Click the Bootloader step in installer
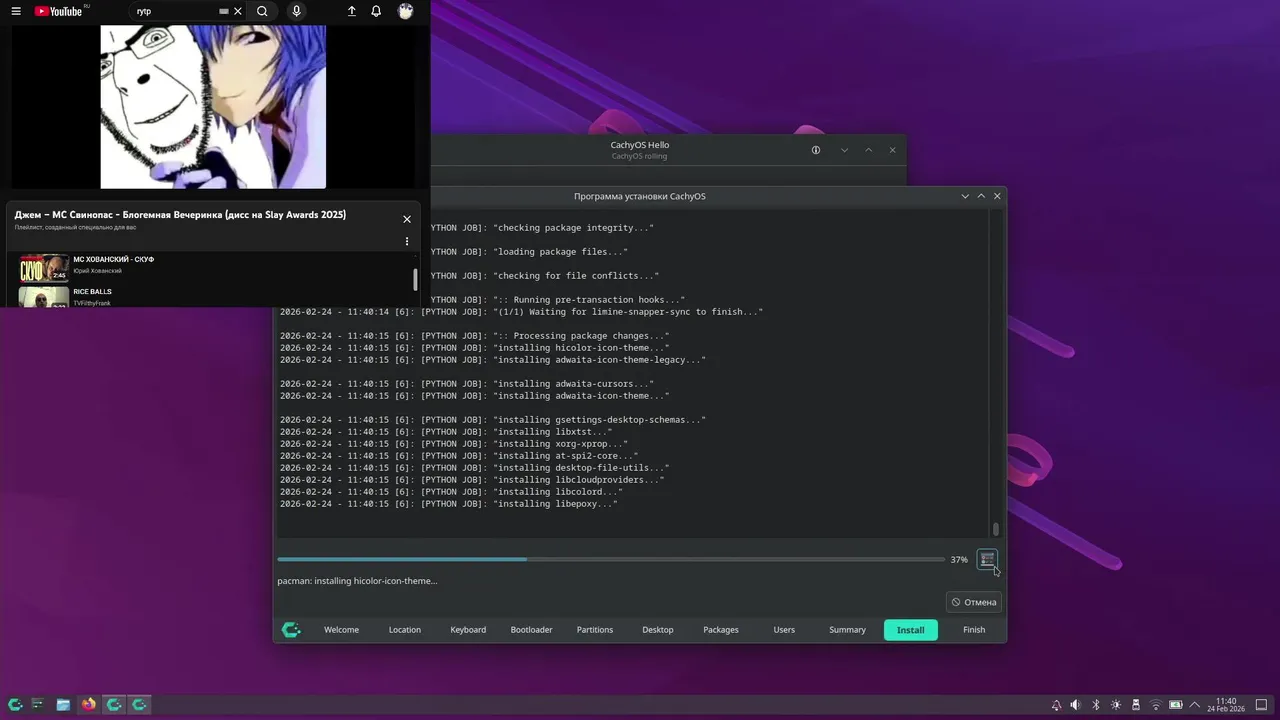Image resolution: width=1280 pixels, height=720 pixels. (531, 630)
